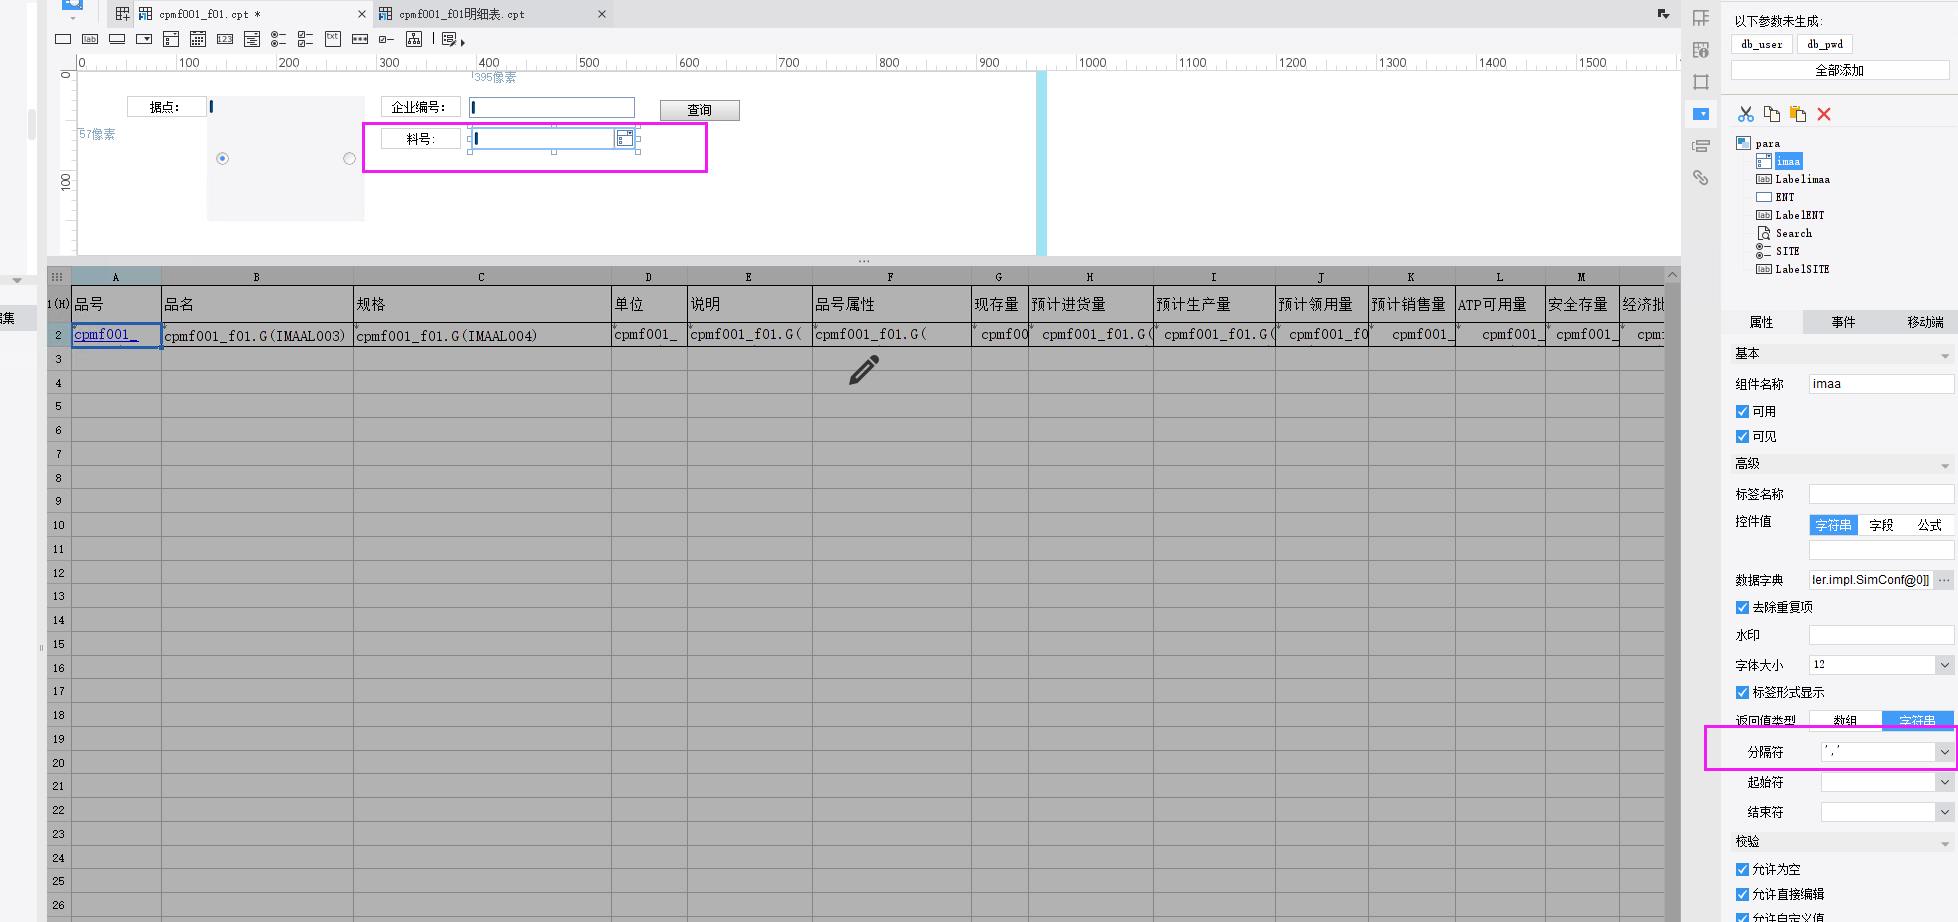Switch to cpmf001_f01.cpt tab
The image size is (1958, 922).
pos(209,14)
